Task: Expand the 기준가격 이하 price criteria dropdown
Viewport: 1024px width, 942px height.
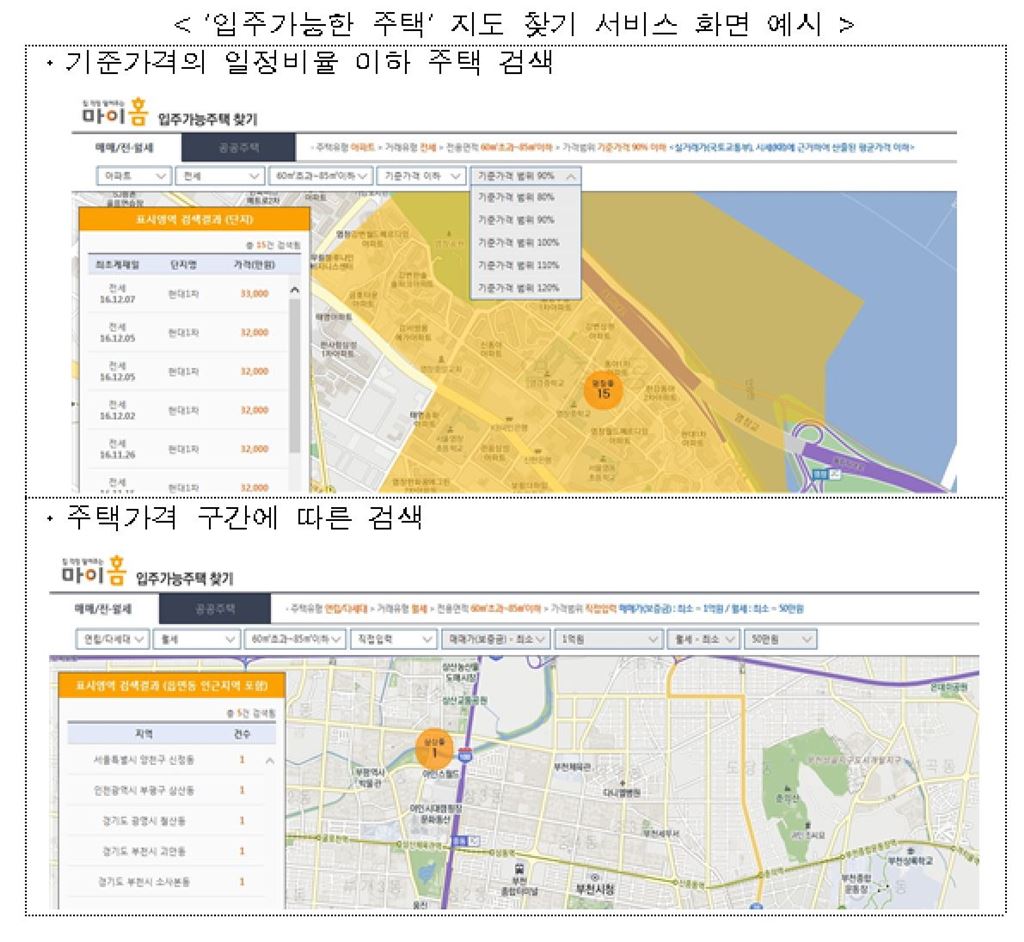Action: pyautogui.click(x=422, y=176)
